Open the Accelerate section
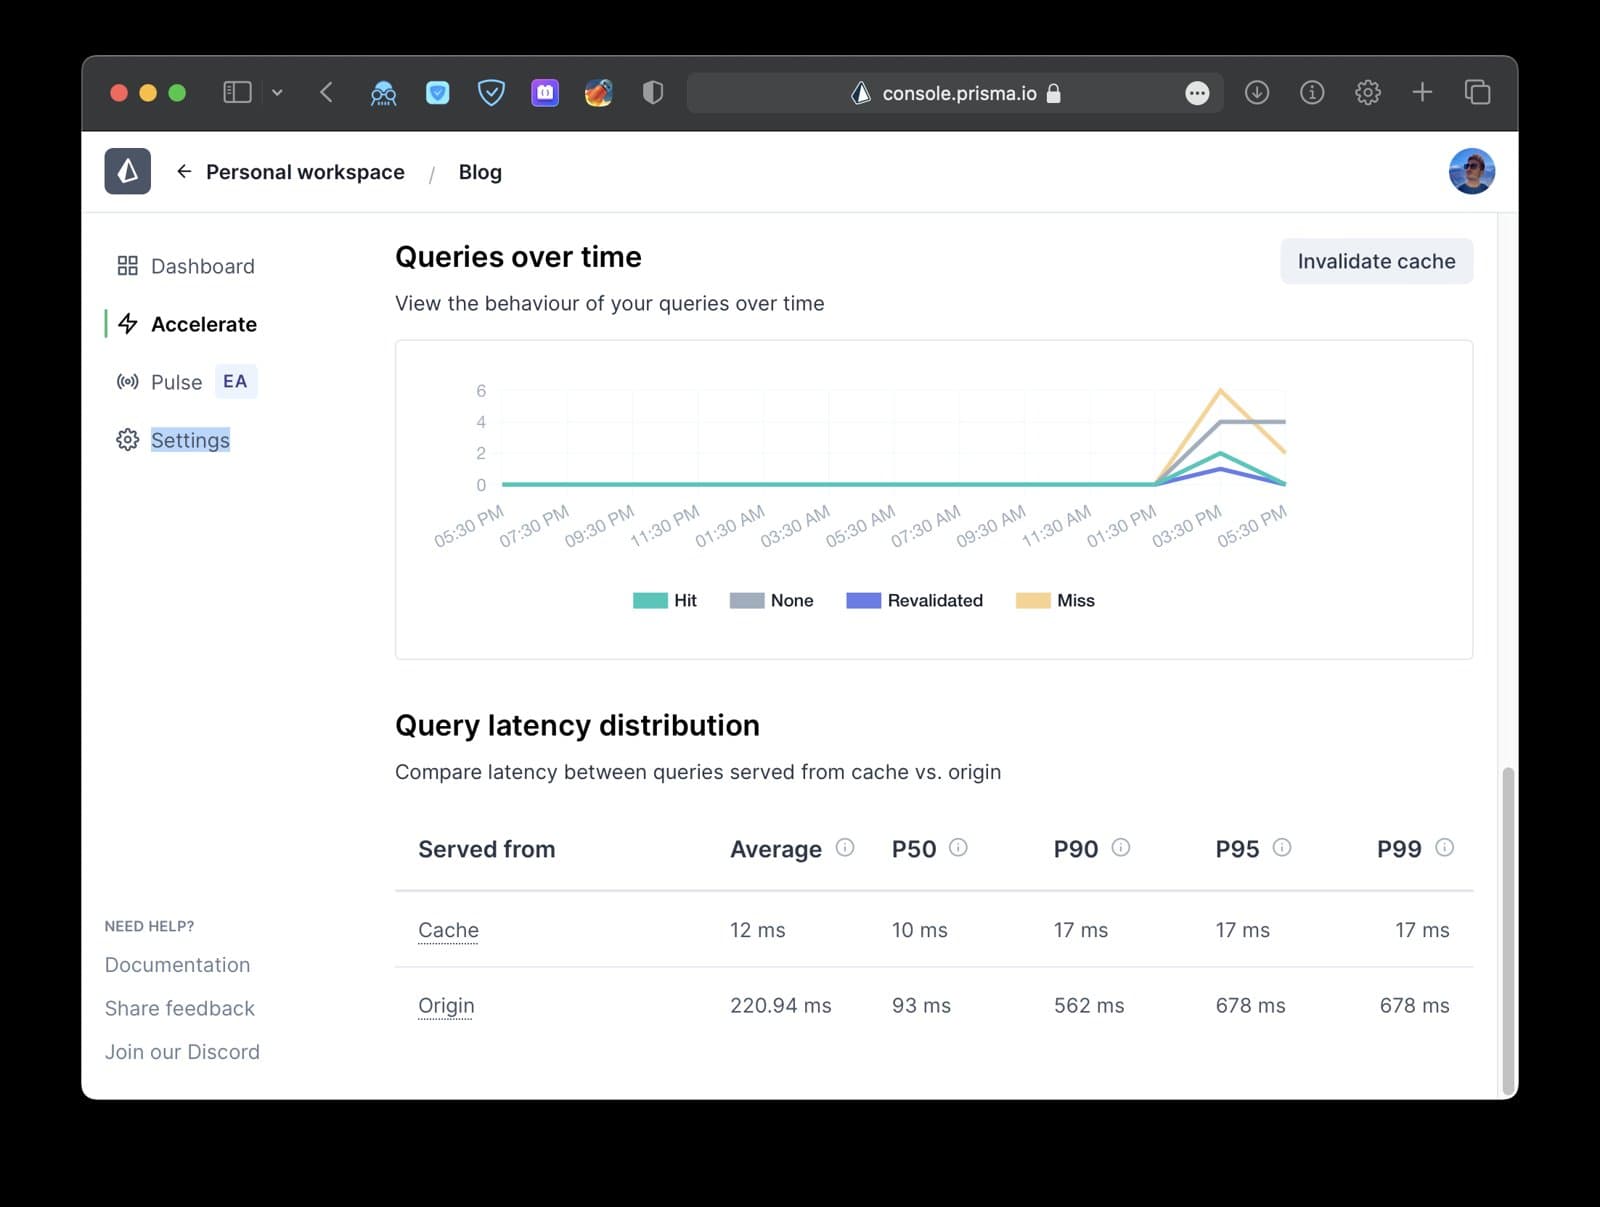The width and height of the screenshot is (1600, 1207). click(204, 324)
